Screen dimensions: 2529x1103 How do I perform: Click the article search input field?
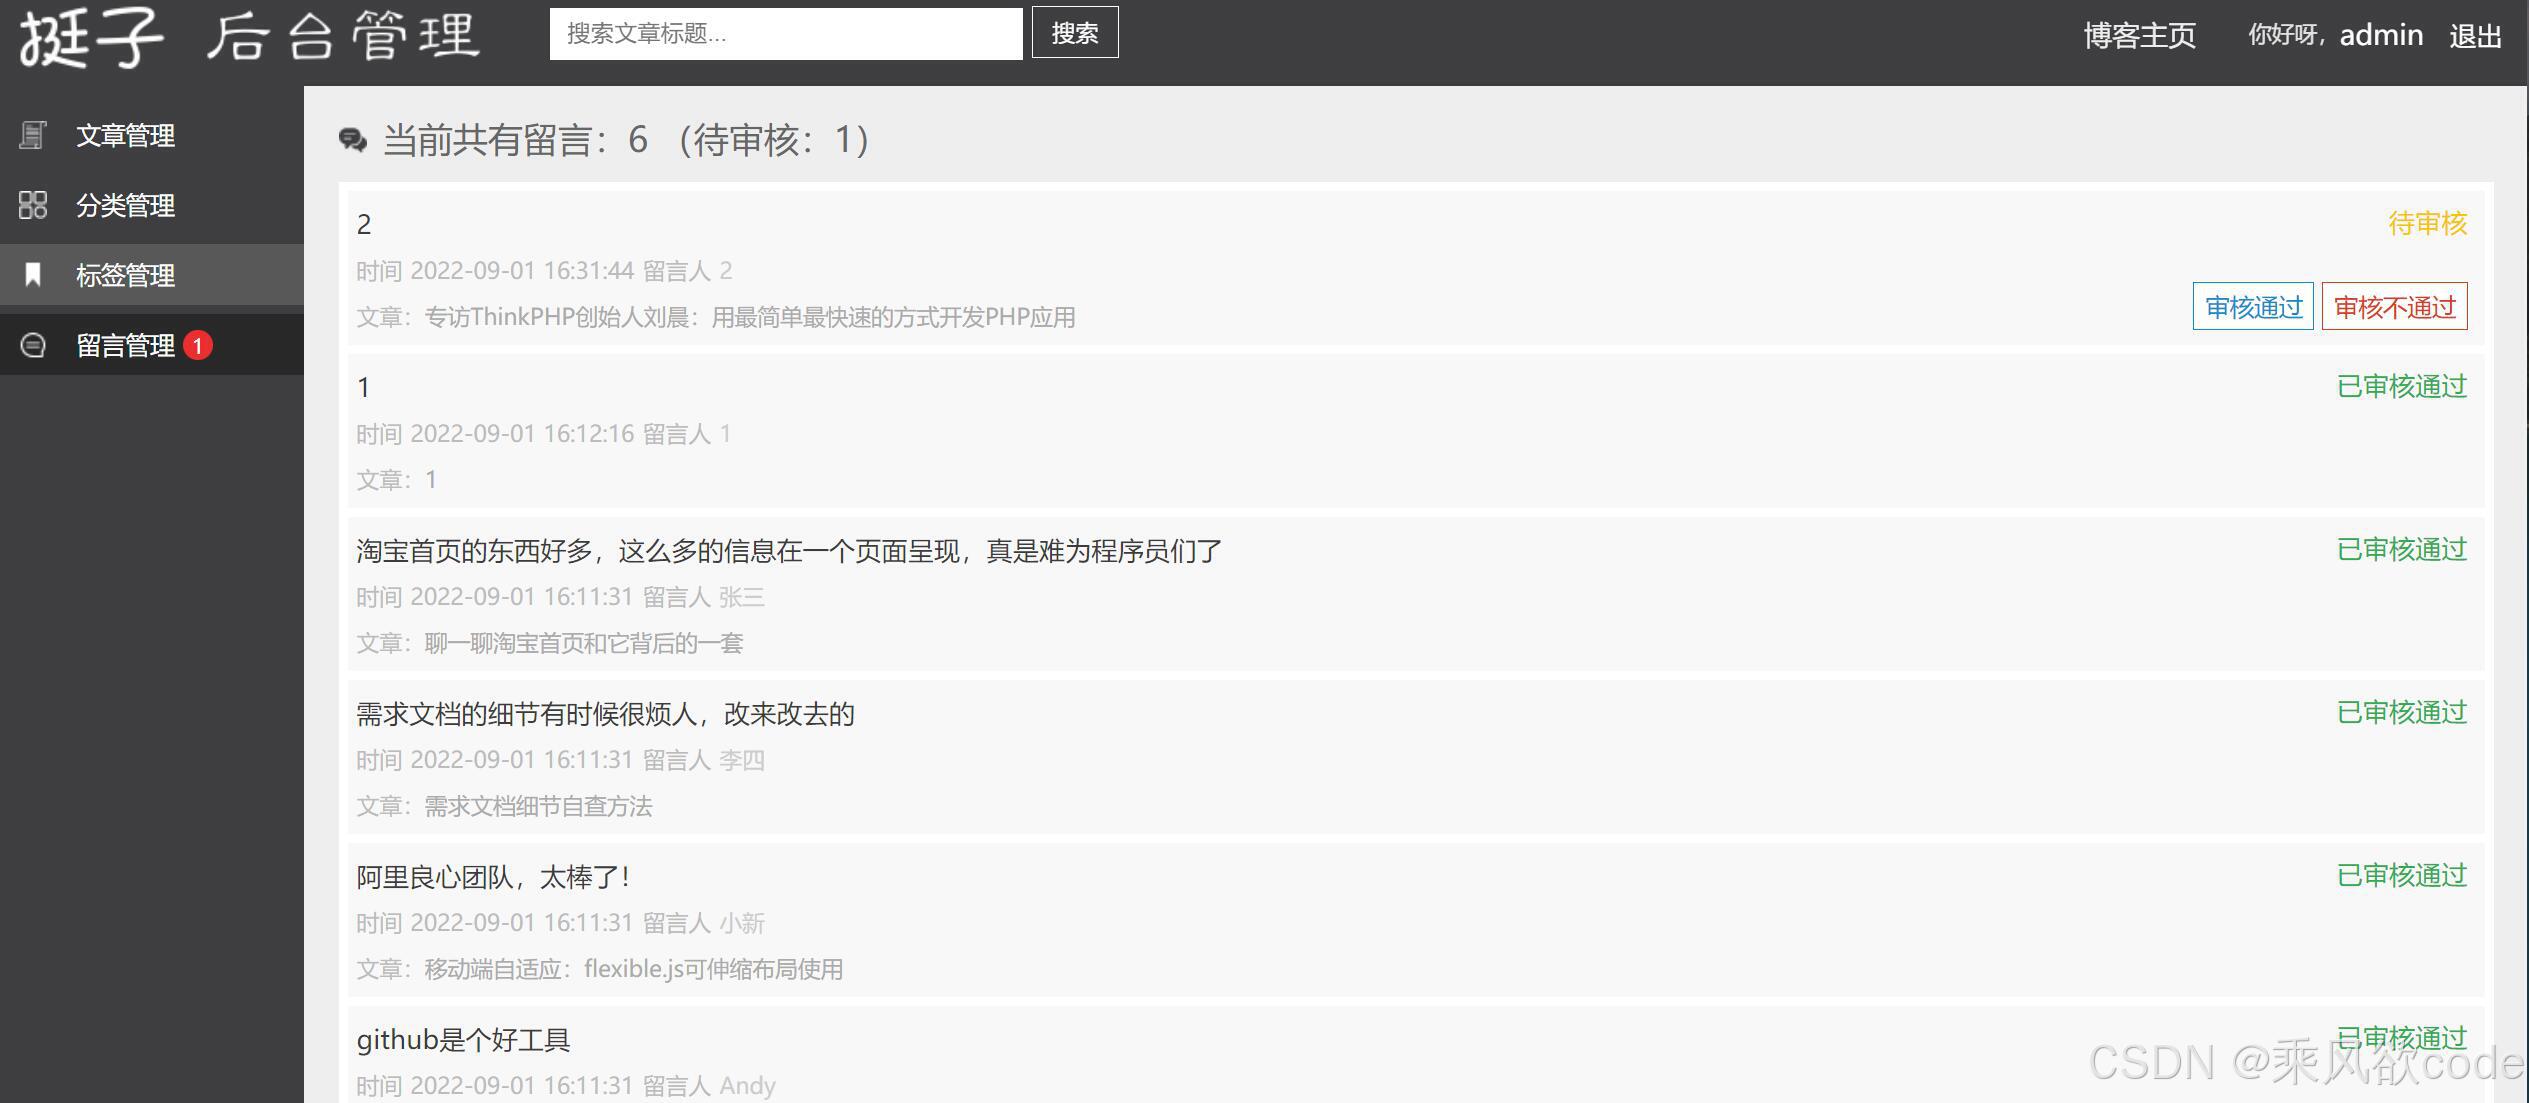coord(785,32)
